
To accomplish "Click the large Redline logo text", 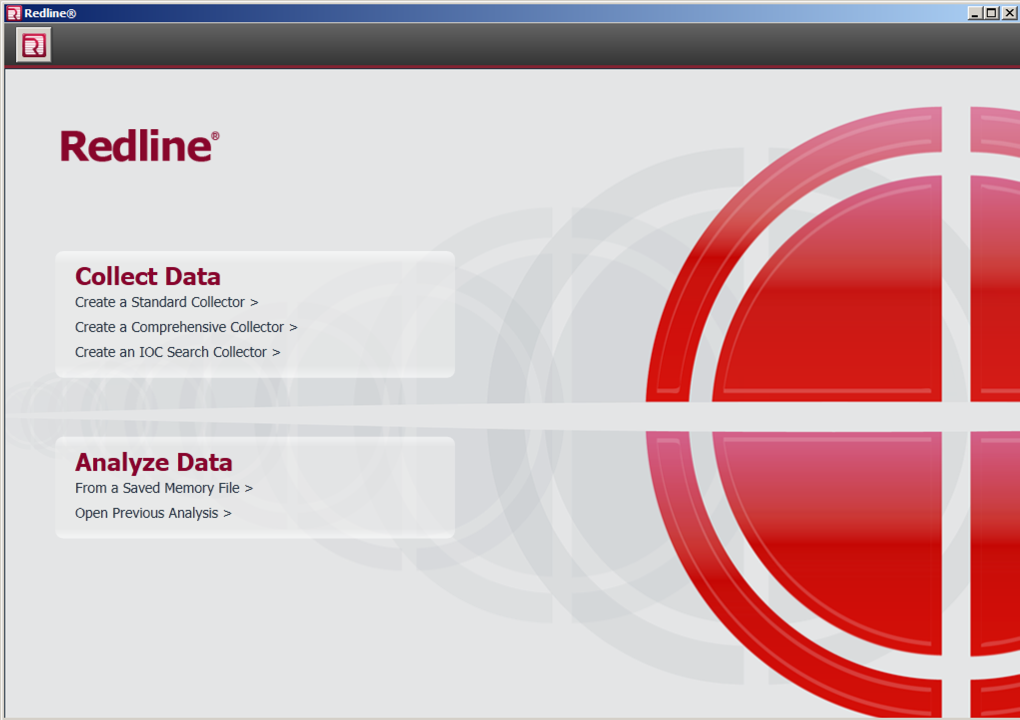I will pyautogui.click(x=139, y=146).
